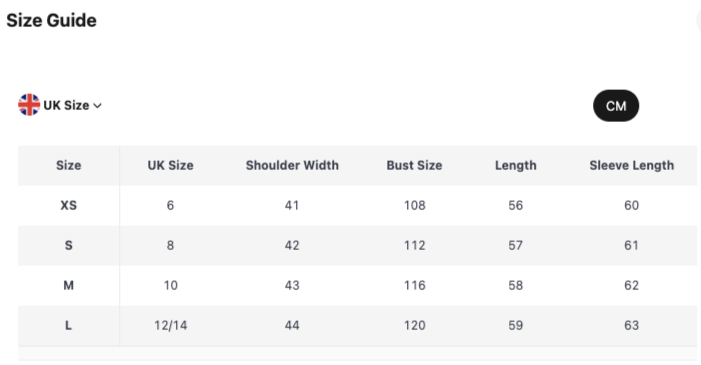This screenshot has width=701, height=365.
Task: Click the UK flag icon
Action: point(29,105)
